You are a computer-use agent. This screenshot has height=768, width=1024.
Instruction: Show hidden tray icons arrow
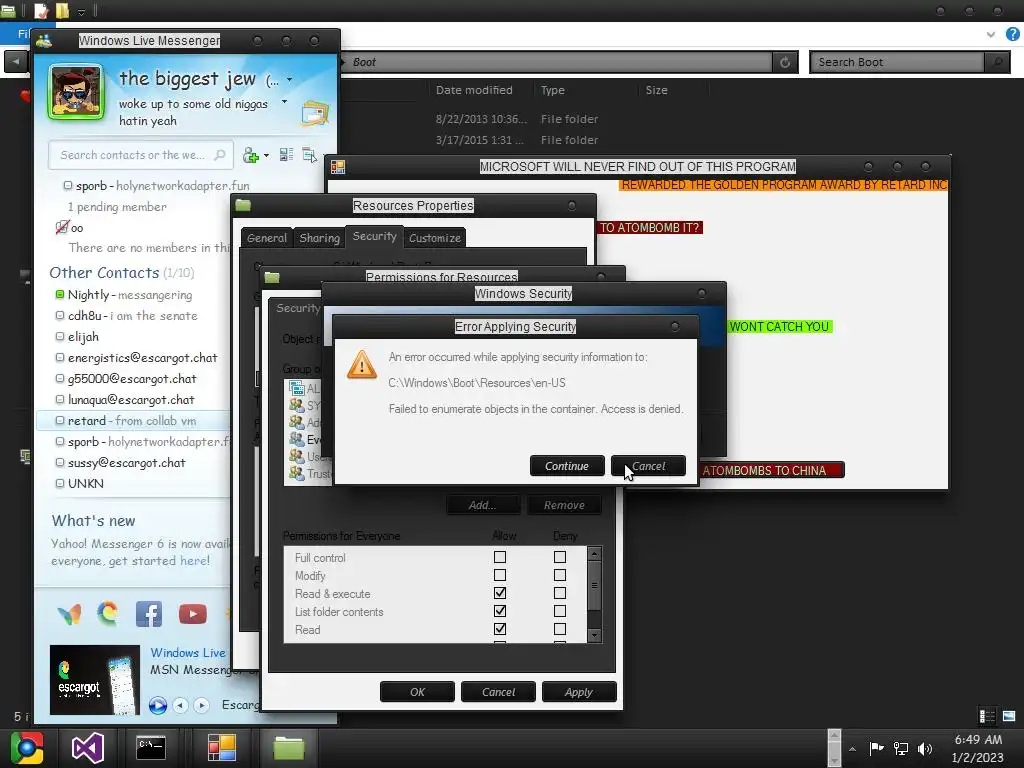click(852, 749)
